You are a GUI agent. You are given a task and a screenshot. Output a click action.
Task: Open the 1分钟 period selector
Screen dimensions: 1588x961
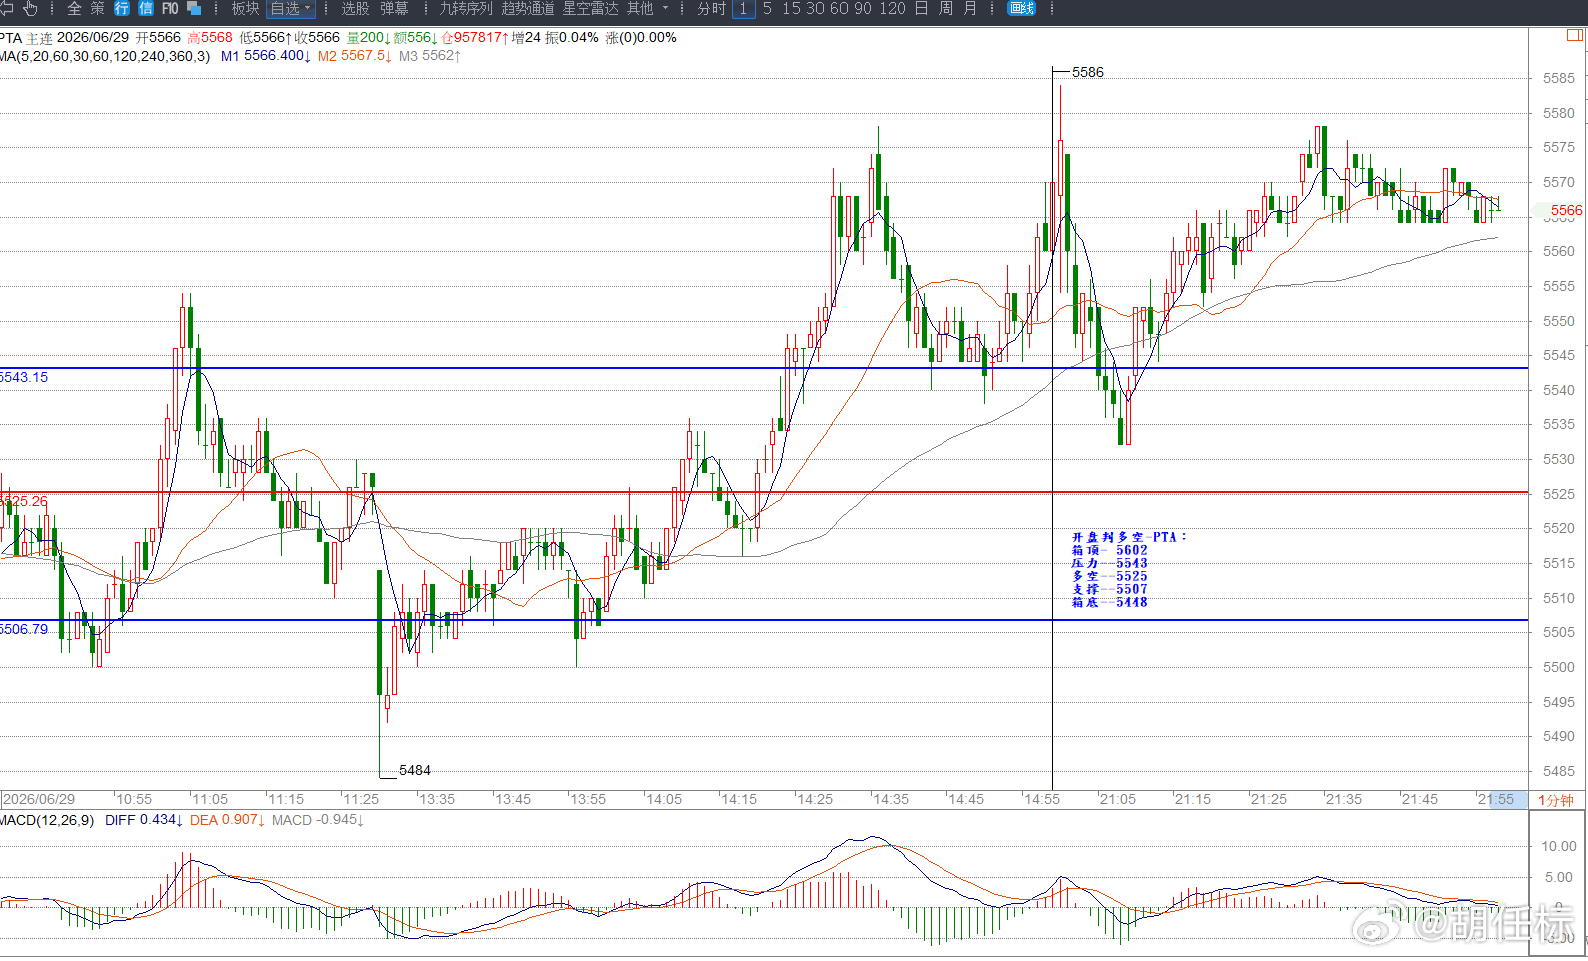click(1556, 800)
